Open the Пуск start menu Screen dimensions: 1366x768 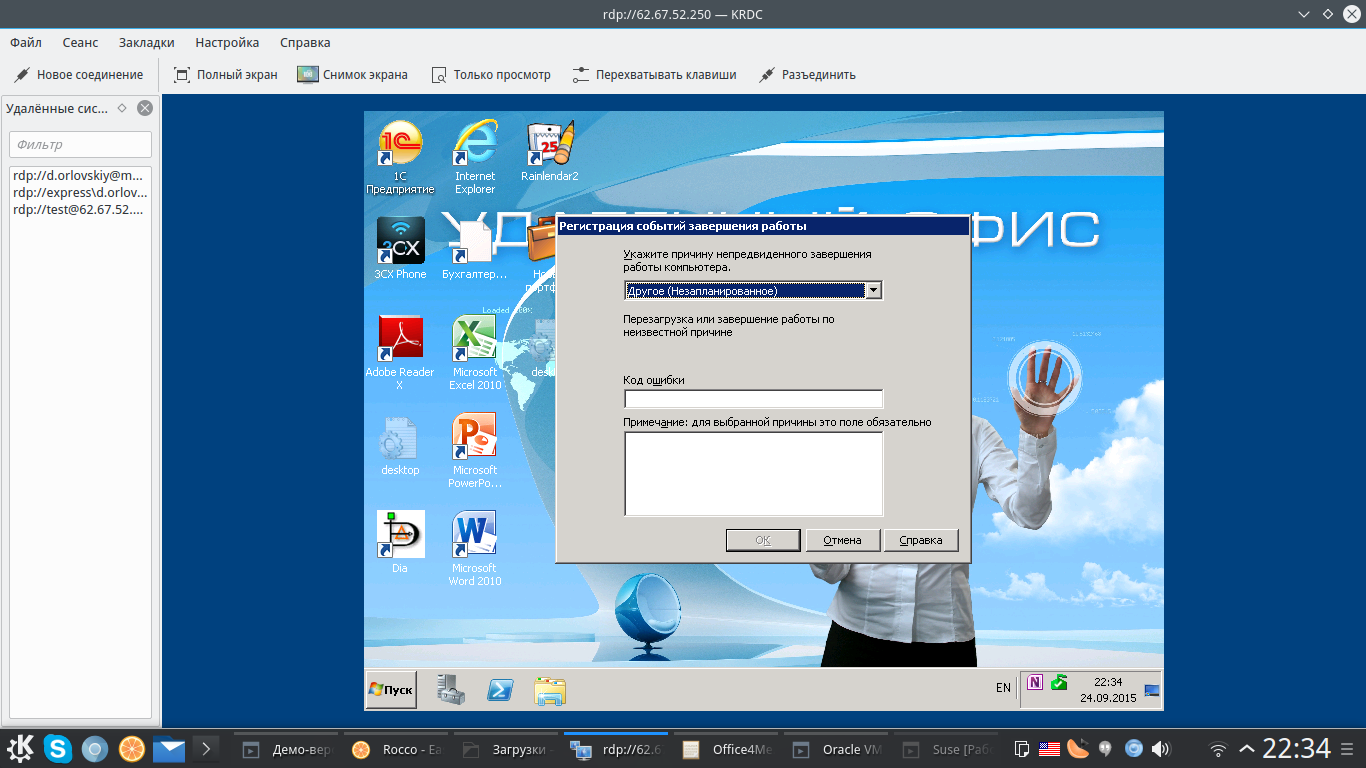tap(391, 689)
